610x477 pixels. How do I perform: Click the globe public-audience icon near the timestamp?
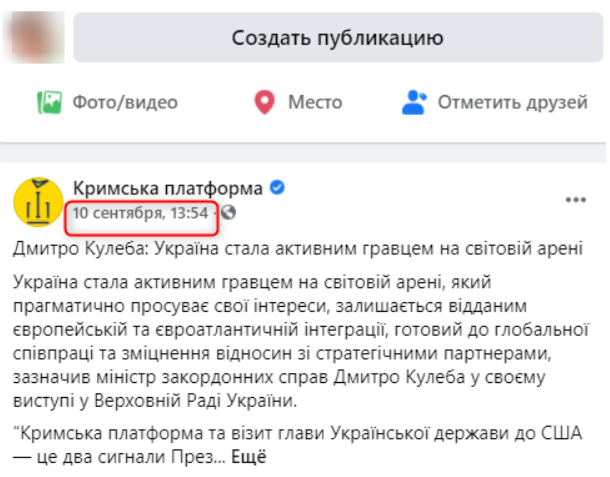[x=228, y=213]
